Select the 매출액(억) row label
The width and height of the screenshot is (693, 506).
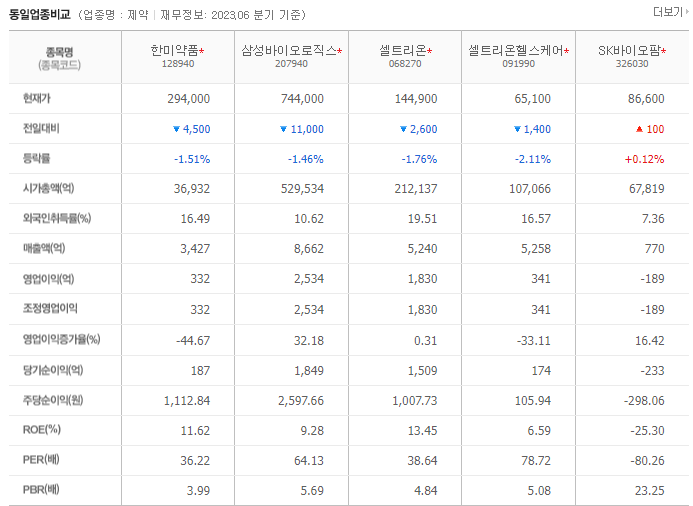coord(44,248)
